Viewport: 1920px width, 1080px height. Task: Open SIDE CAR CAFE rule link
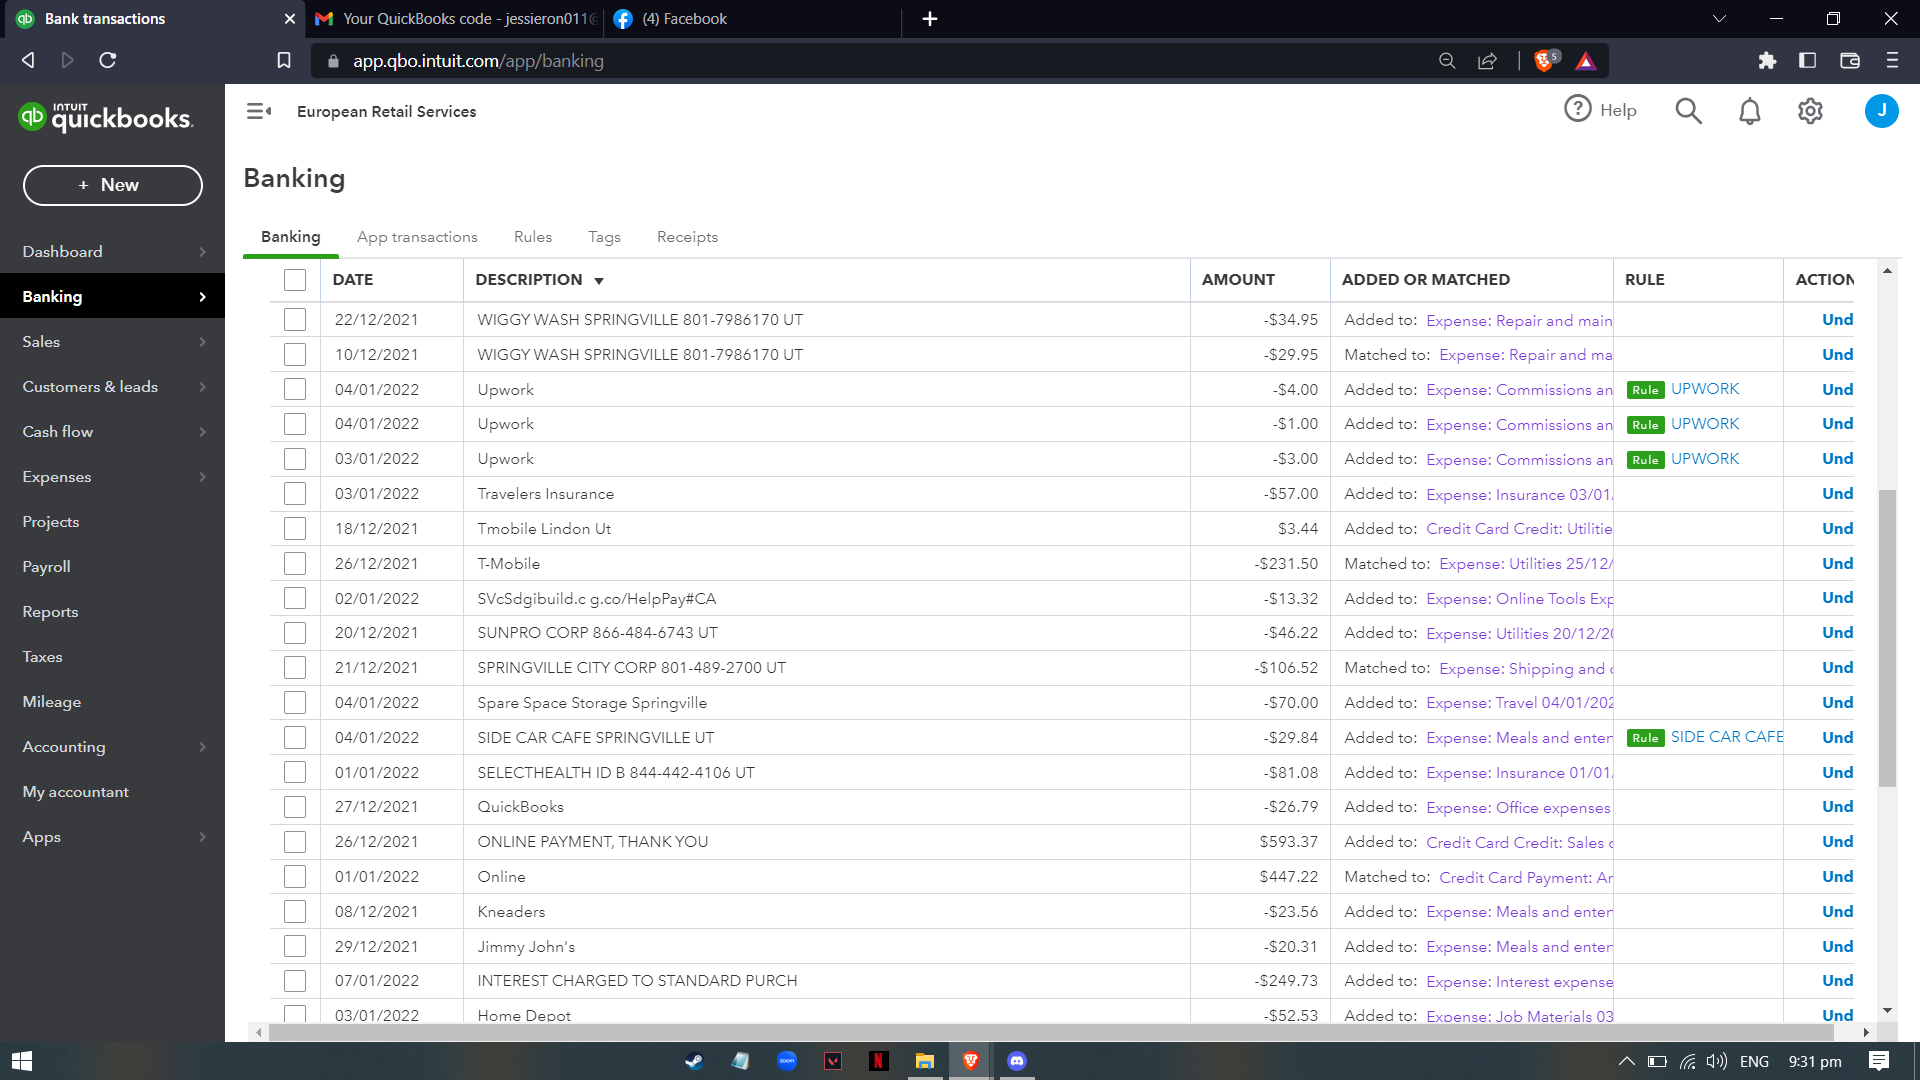click(1727, 737)
